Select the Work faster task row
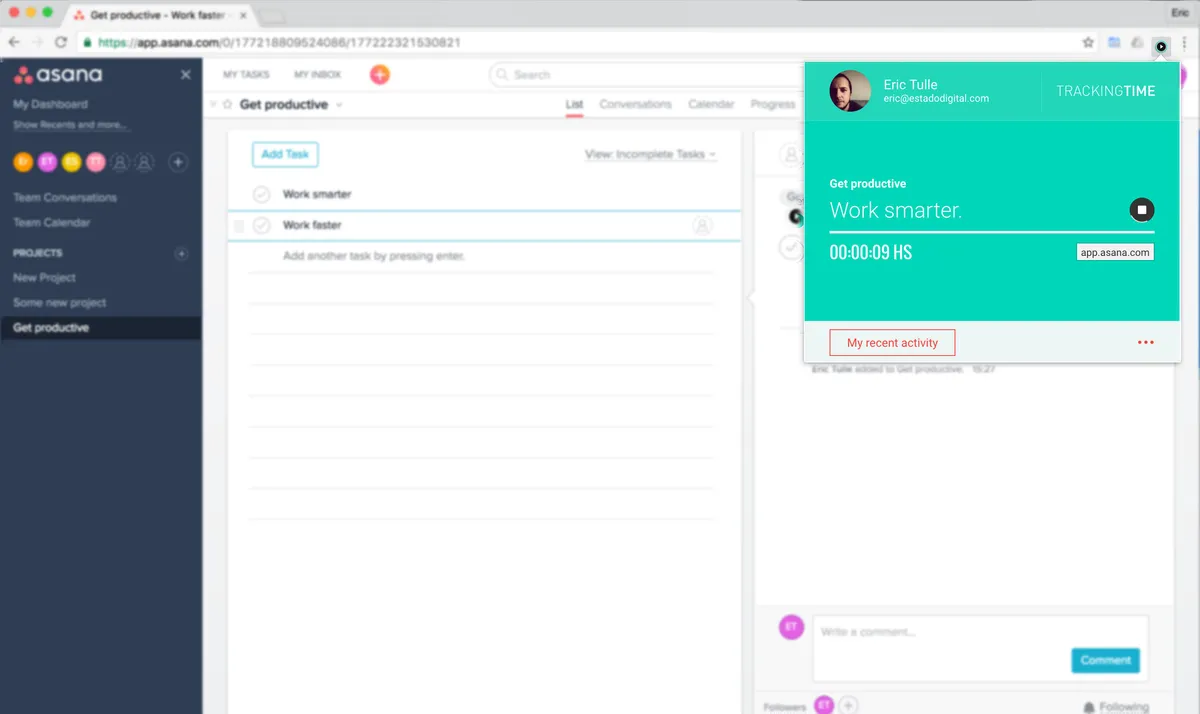 (x=485, y=226)
